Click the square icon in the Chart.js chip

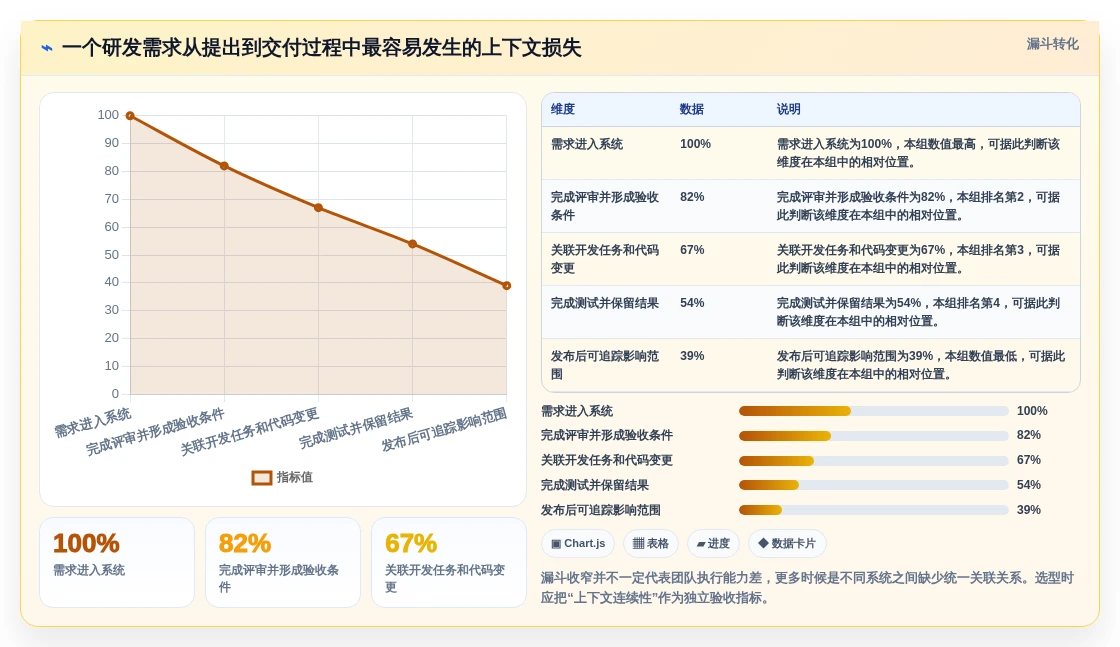click(556, 543)
